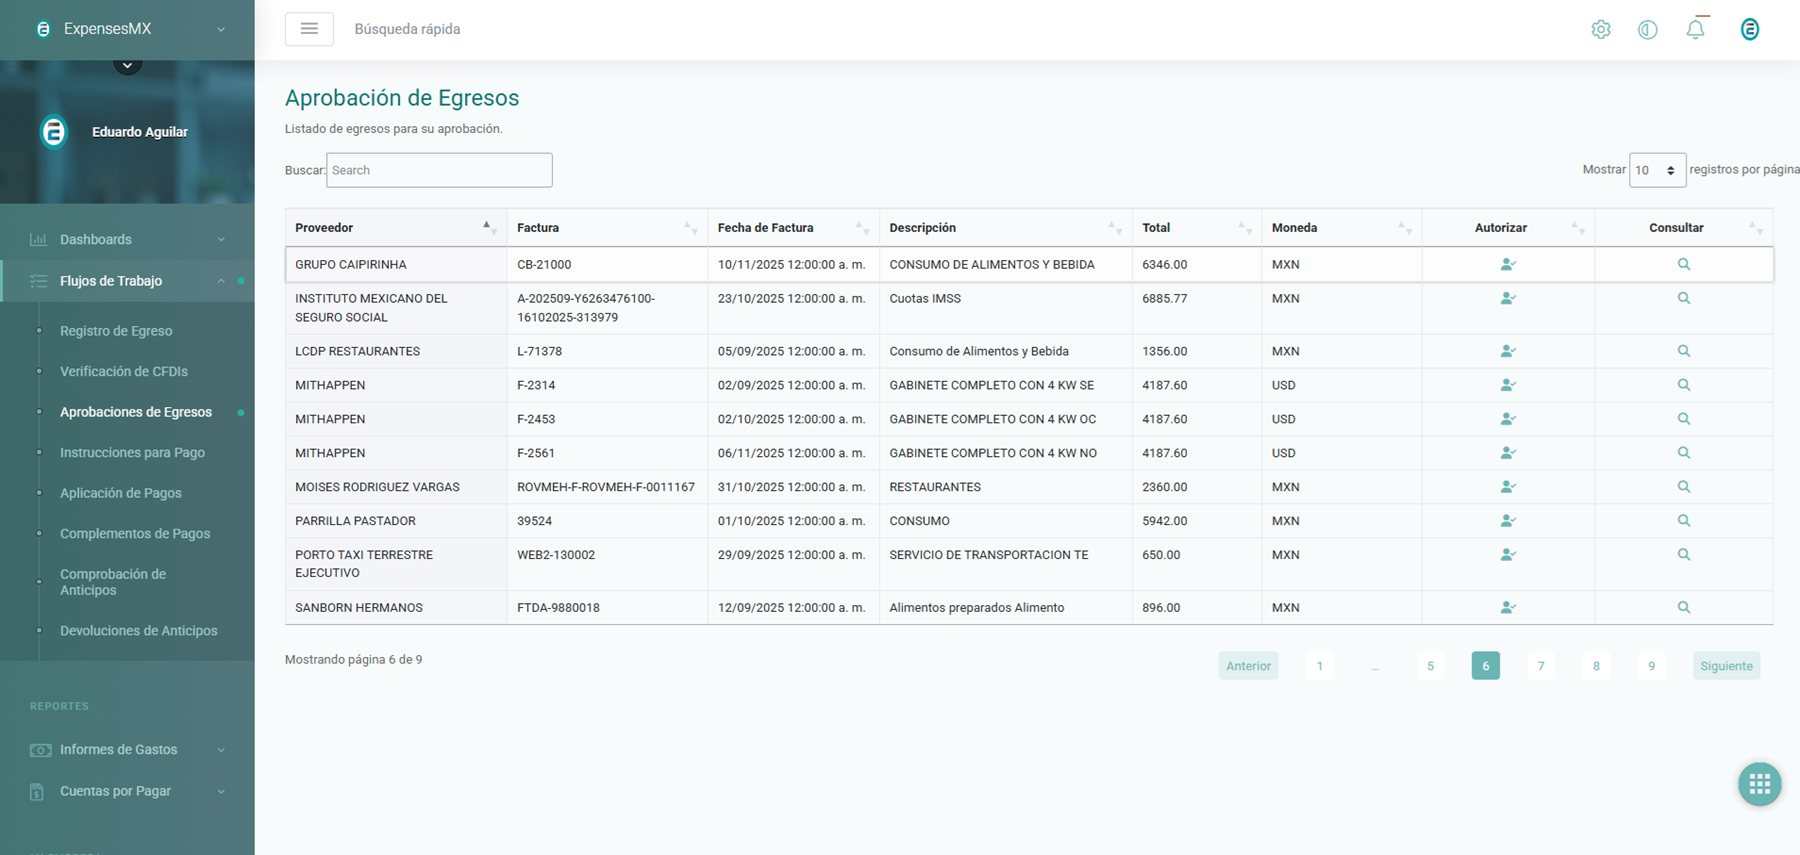Consult details of LCDP RESTAURANTES invoice
1800x855 pixels.
click(x=1683, y=351)
